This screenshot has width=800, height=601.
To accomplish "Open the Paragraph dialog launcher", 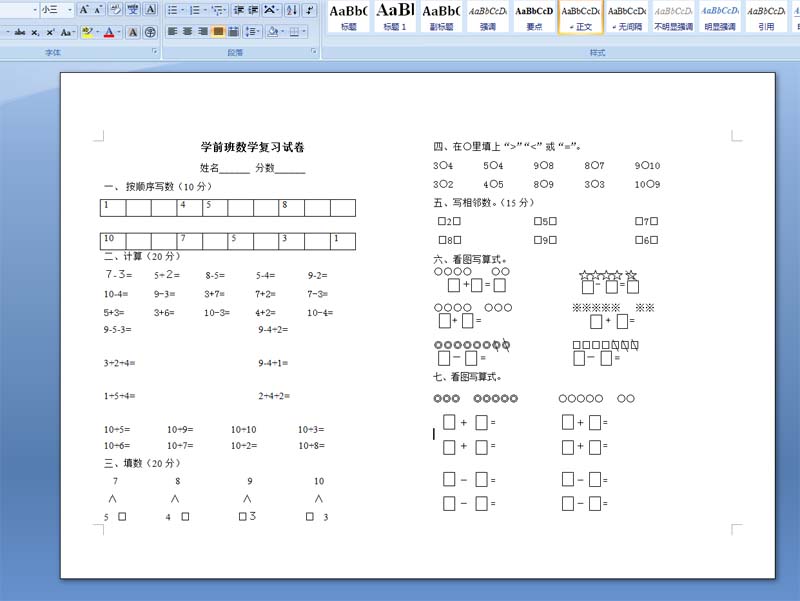I will 313,52.
